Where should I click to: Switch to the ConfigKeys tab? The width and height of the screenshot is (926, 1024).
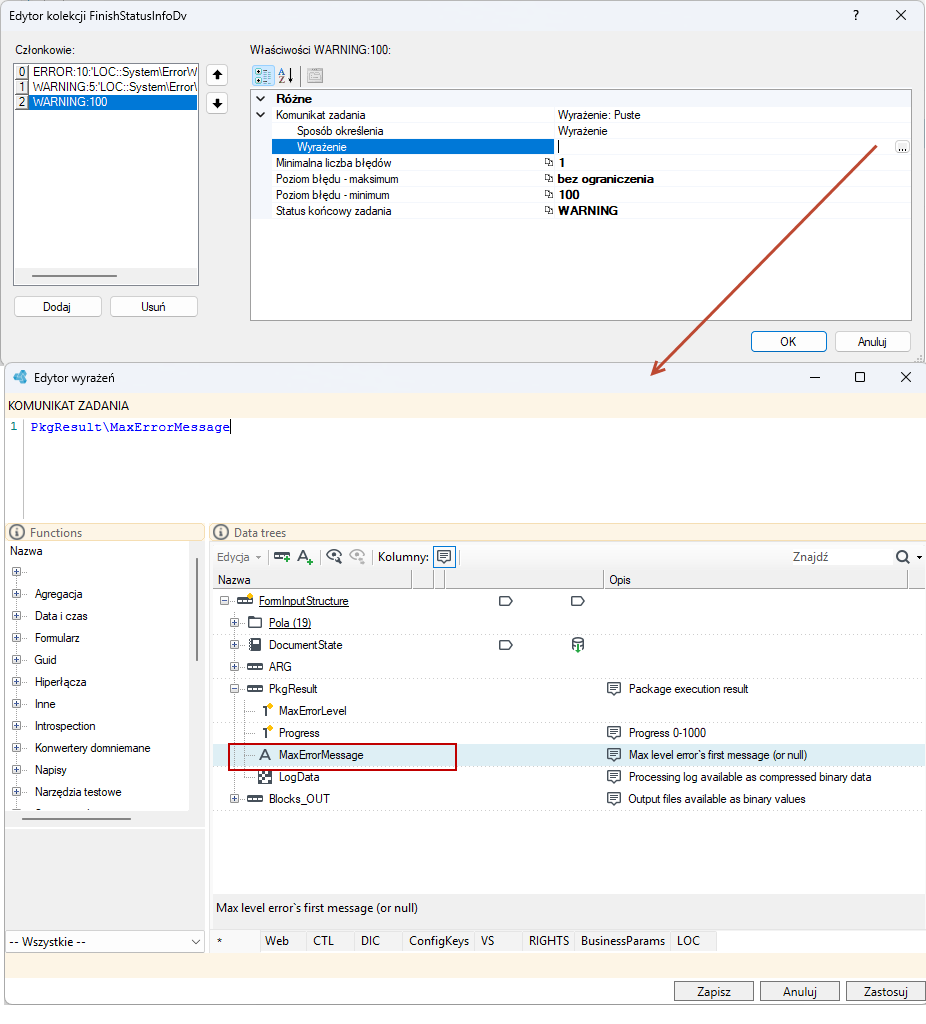(439, 941)
